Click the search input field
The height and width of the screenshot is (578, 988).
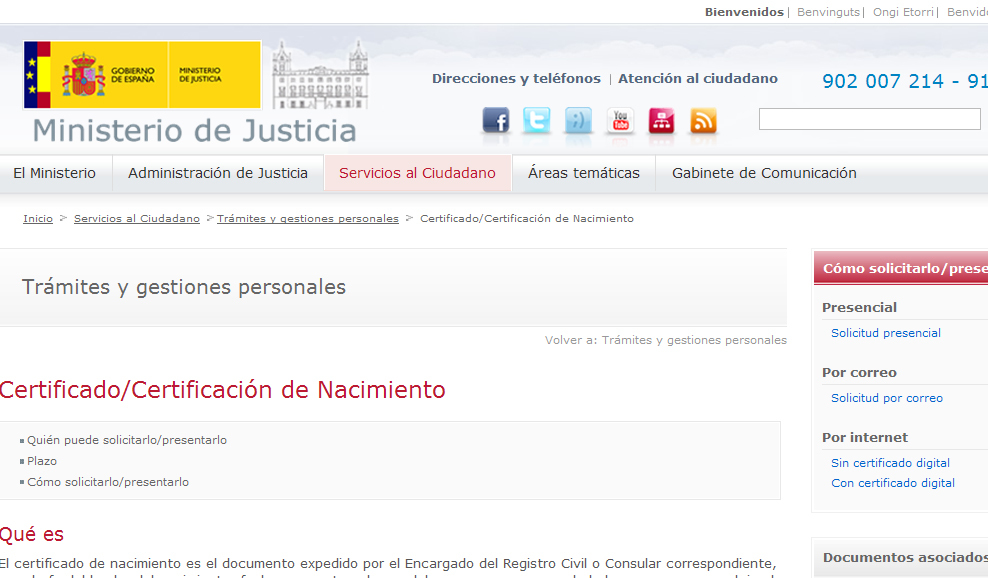click(869, 119)
